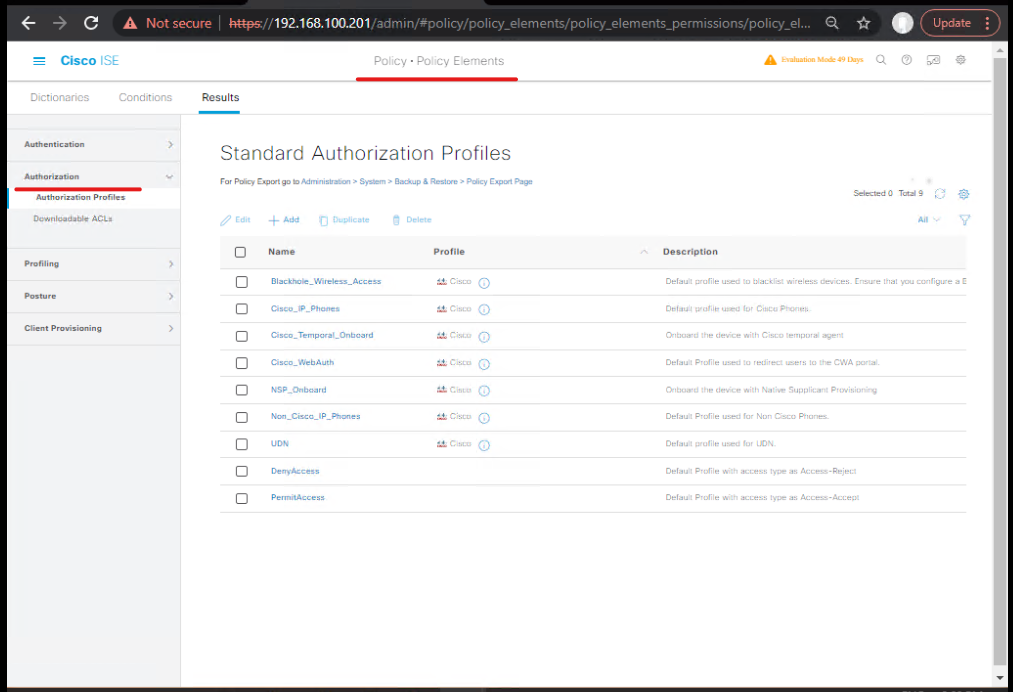Show info for NSP_Onboard profile

[484, 391]
